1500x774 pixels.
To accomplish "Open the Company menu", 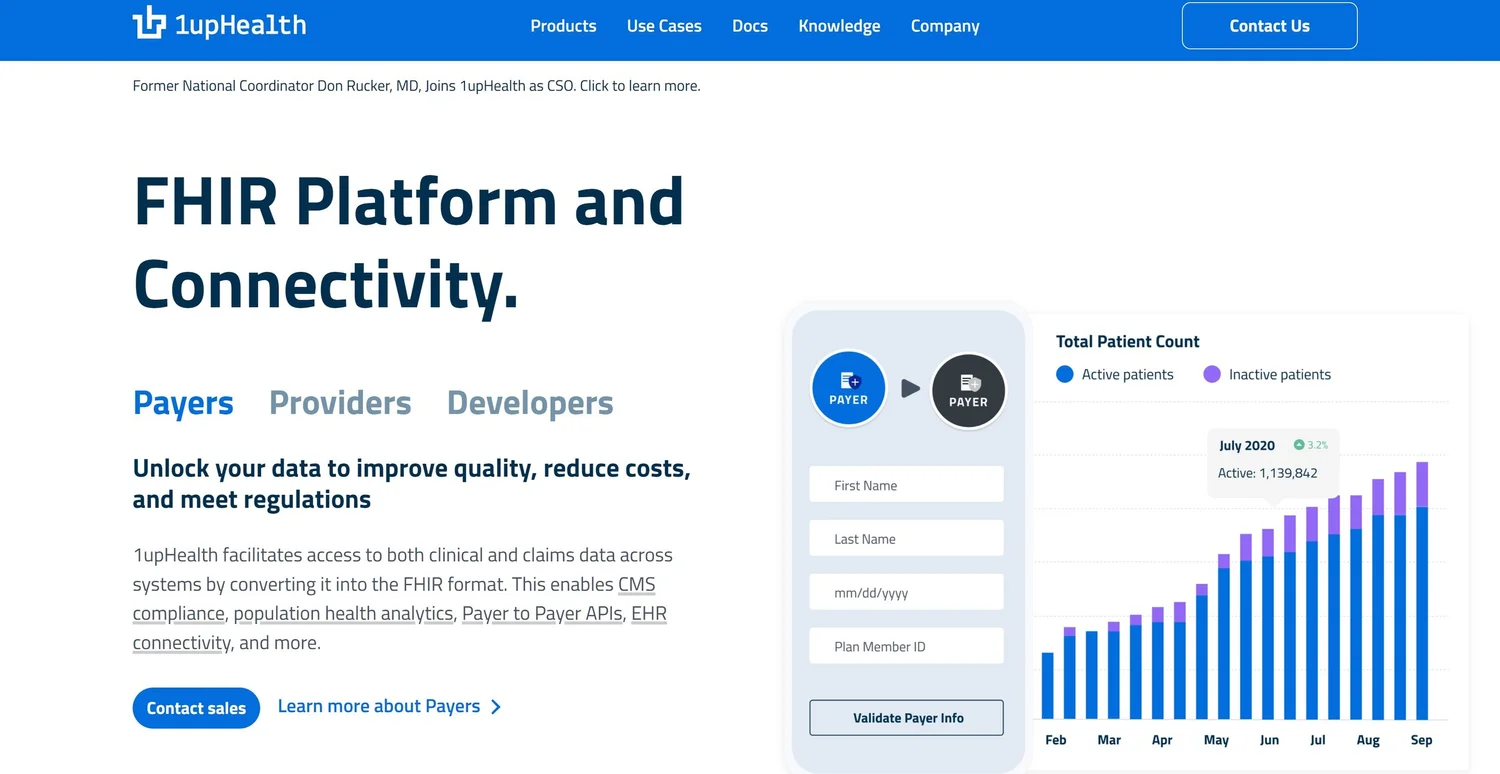I will pos(945,26).
